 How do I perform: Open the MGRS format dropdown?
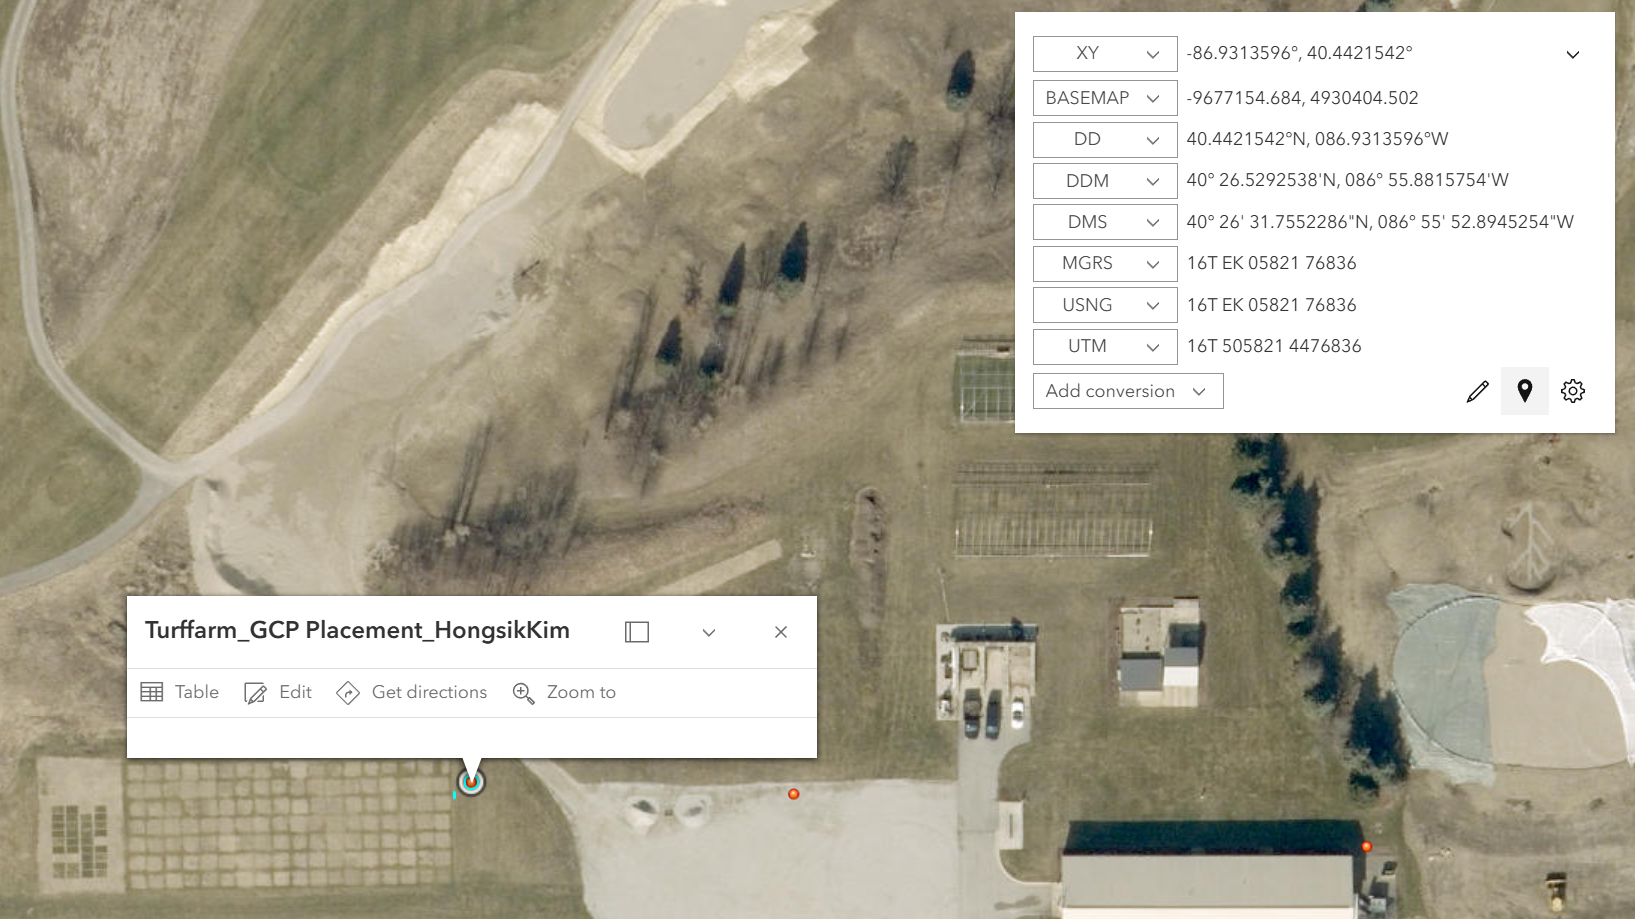coord(1104,263)
